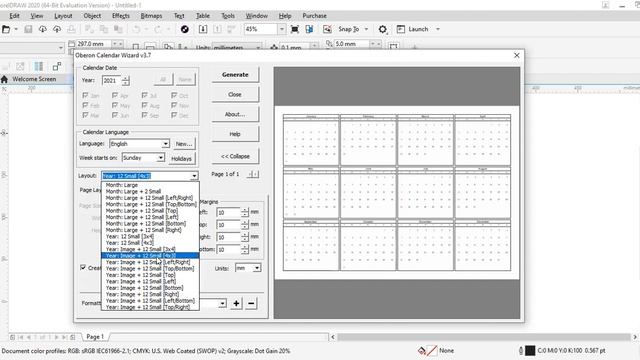The height and width of the screenshot is (360, 640).
Task: Open the Effects menu
Action: tap(120, 16)
